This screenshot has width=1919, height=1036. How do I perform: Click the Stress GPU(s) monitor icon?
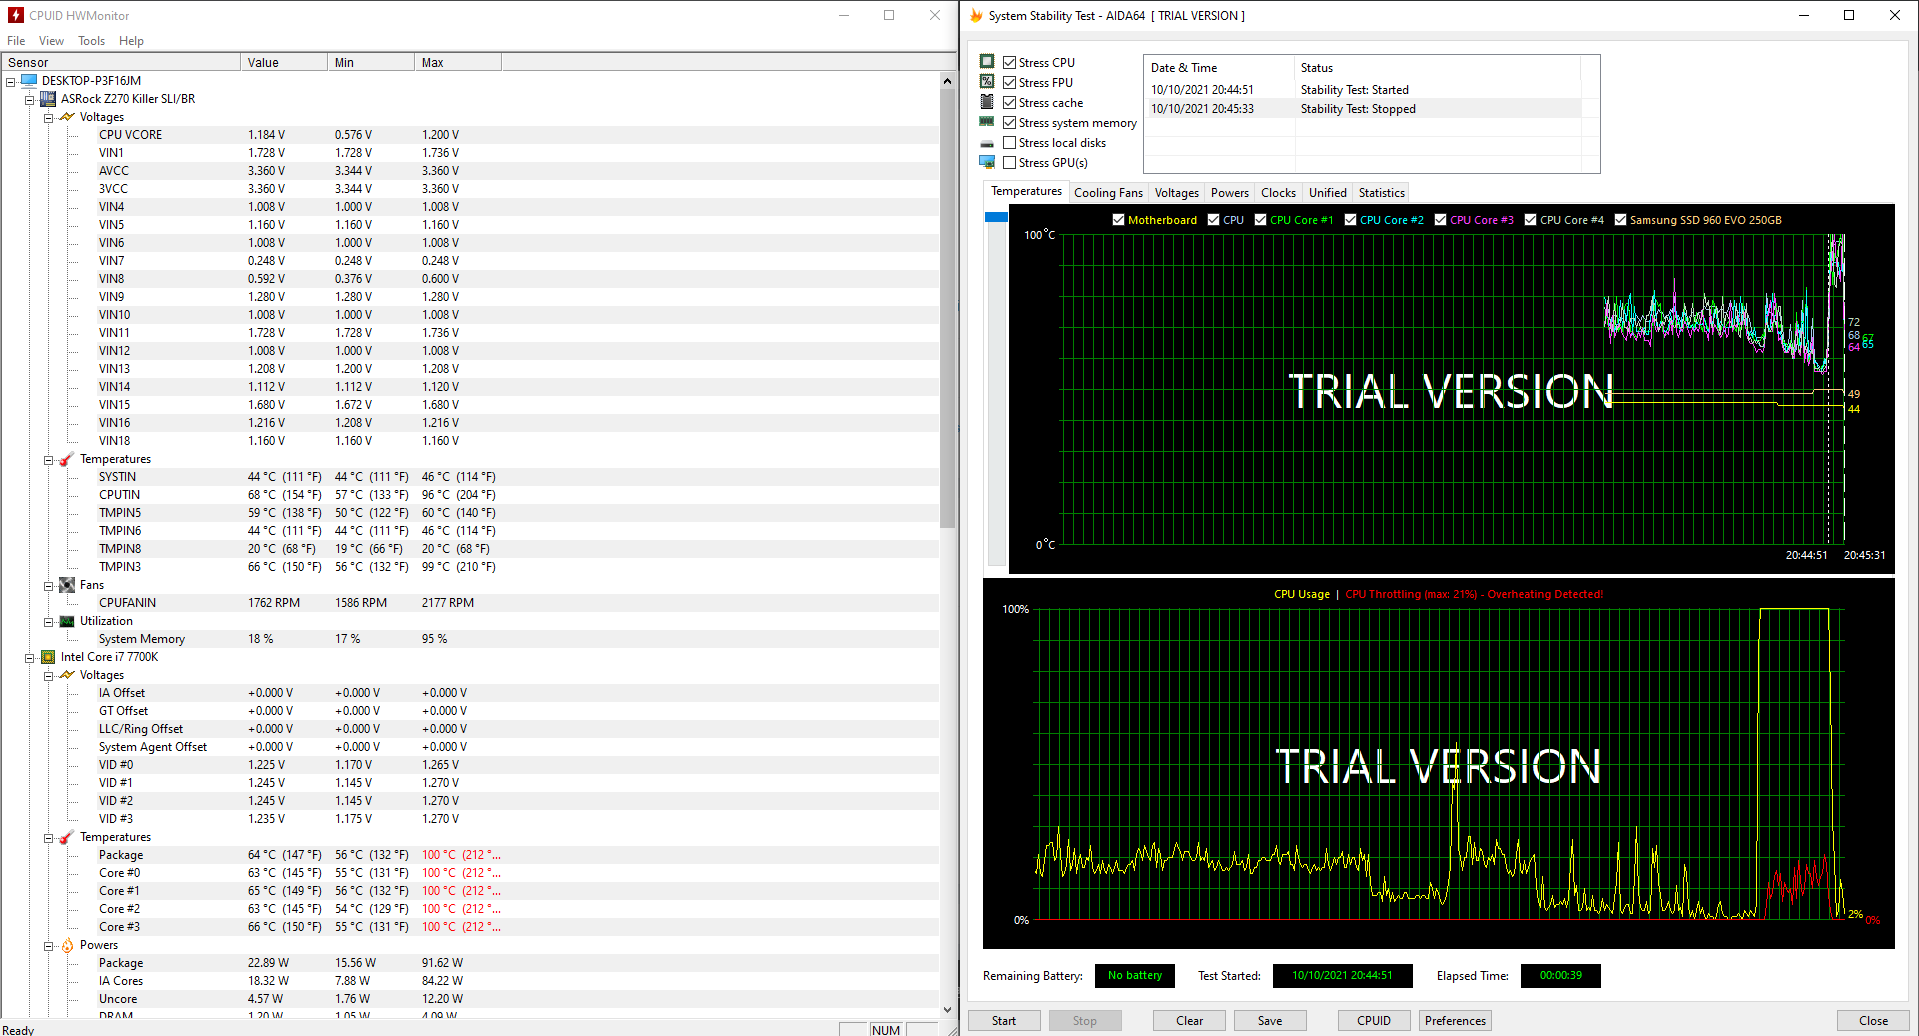click(x=987, y=162)
